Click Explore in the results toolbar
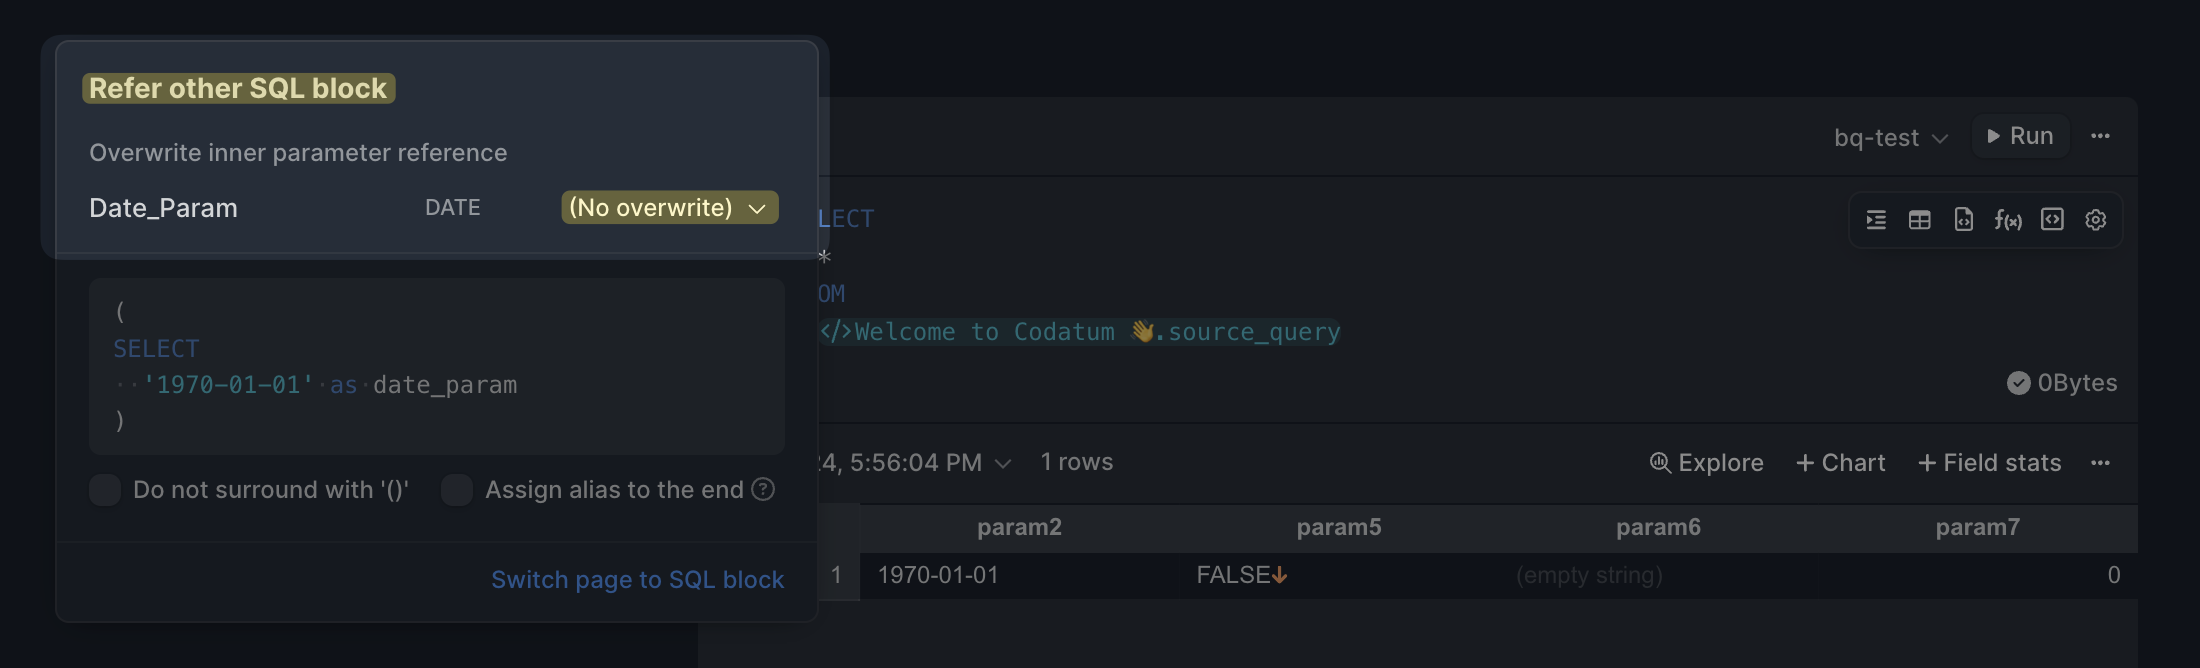The height and width of the screenshot is (668, 2200). click(x=1706, y=463)
